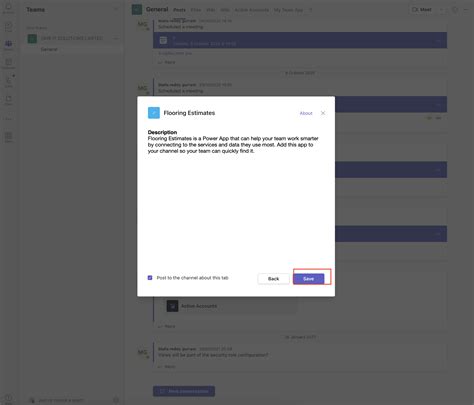The height and width of the screenshot is (405, 474).
Task: Reply to the security role configuration message
Action: click(167, 367)
